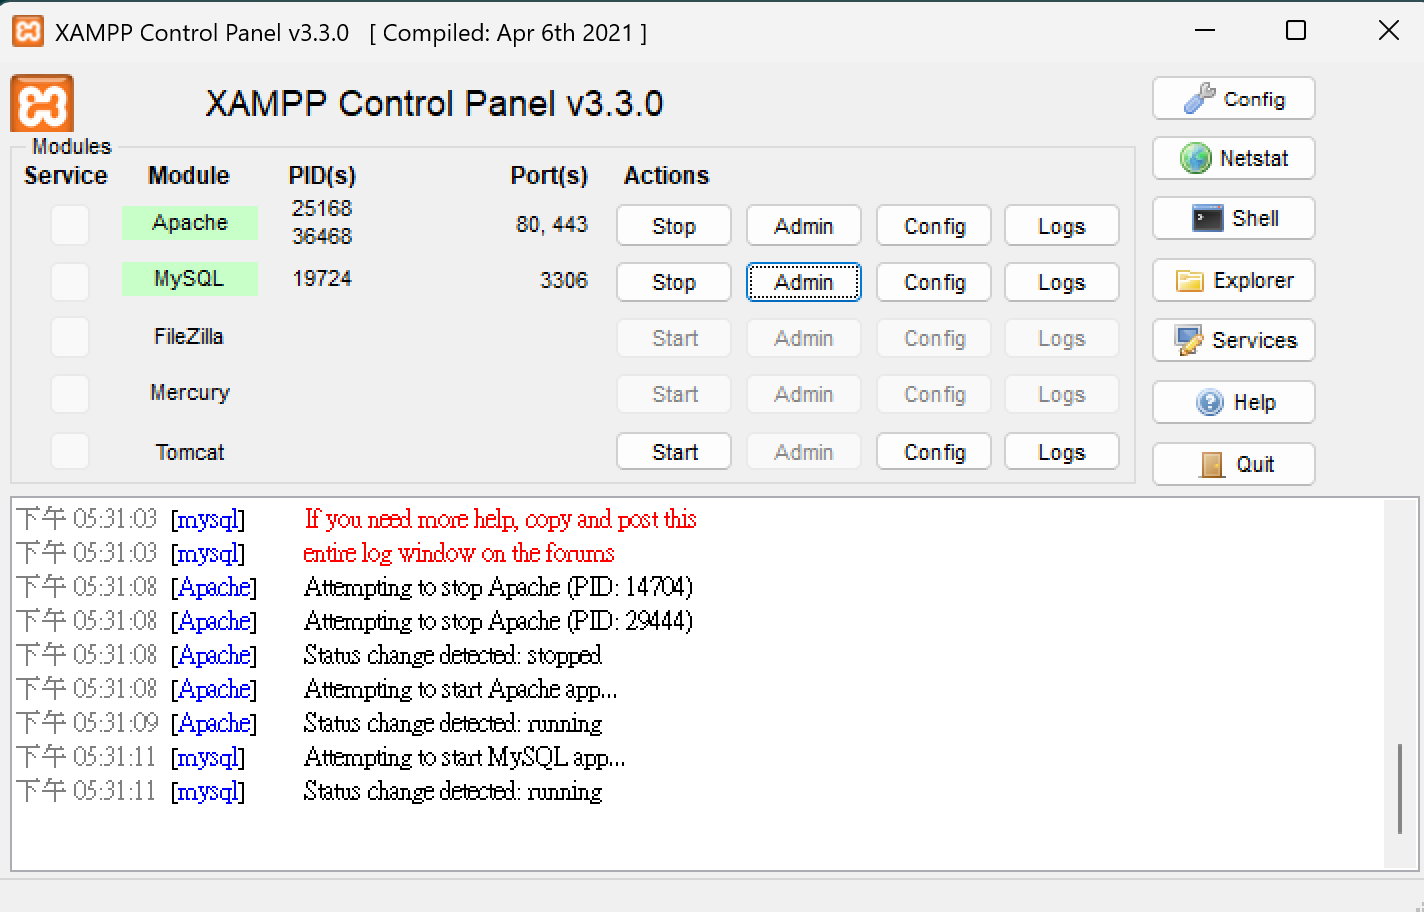Stop the MySQL module
This screenshot has width=1424, height=912.
674,282
